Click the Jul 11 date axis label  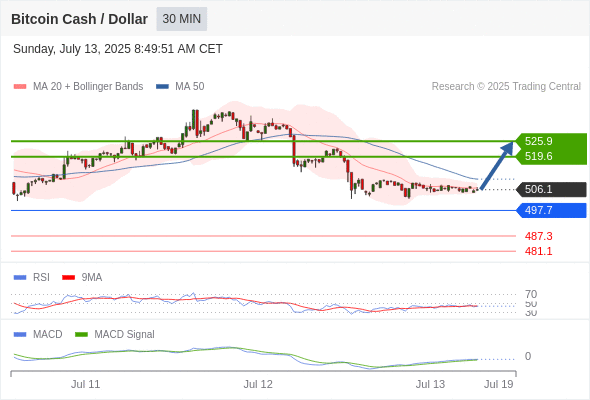coord(85,384)
